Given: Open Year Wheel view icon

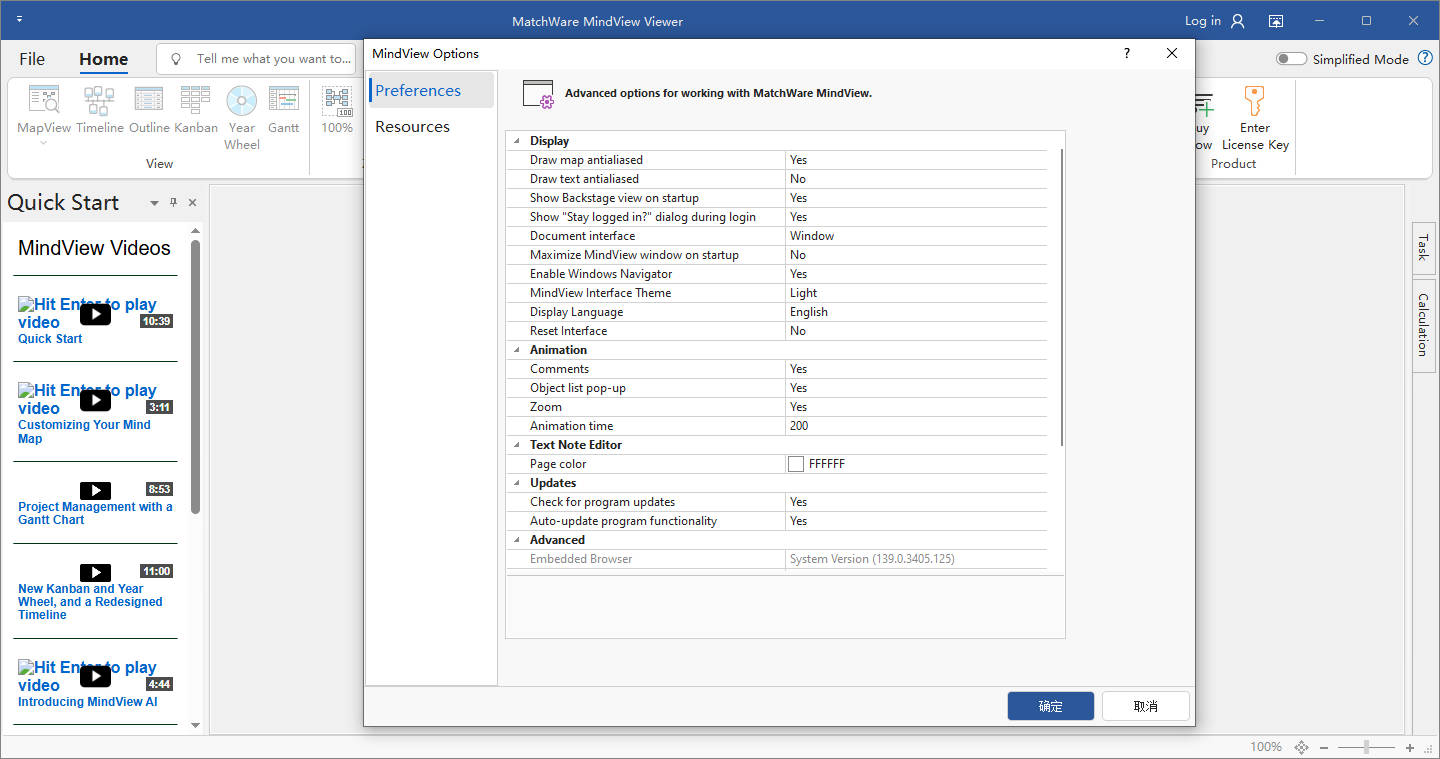Looking at the screenshot, I should click(x=242, y=101).
